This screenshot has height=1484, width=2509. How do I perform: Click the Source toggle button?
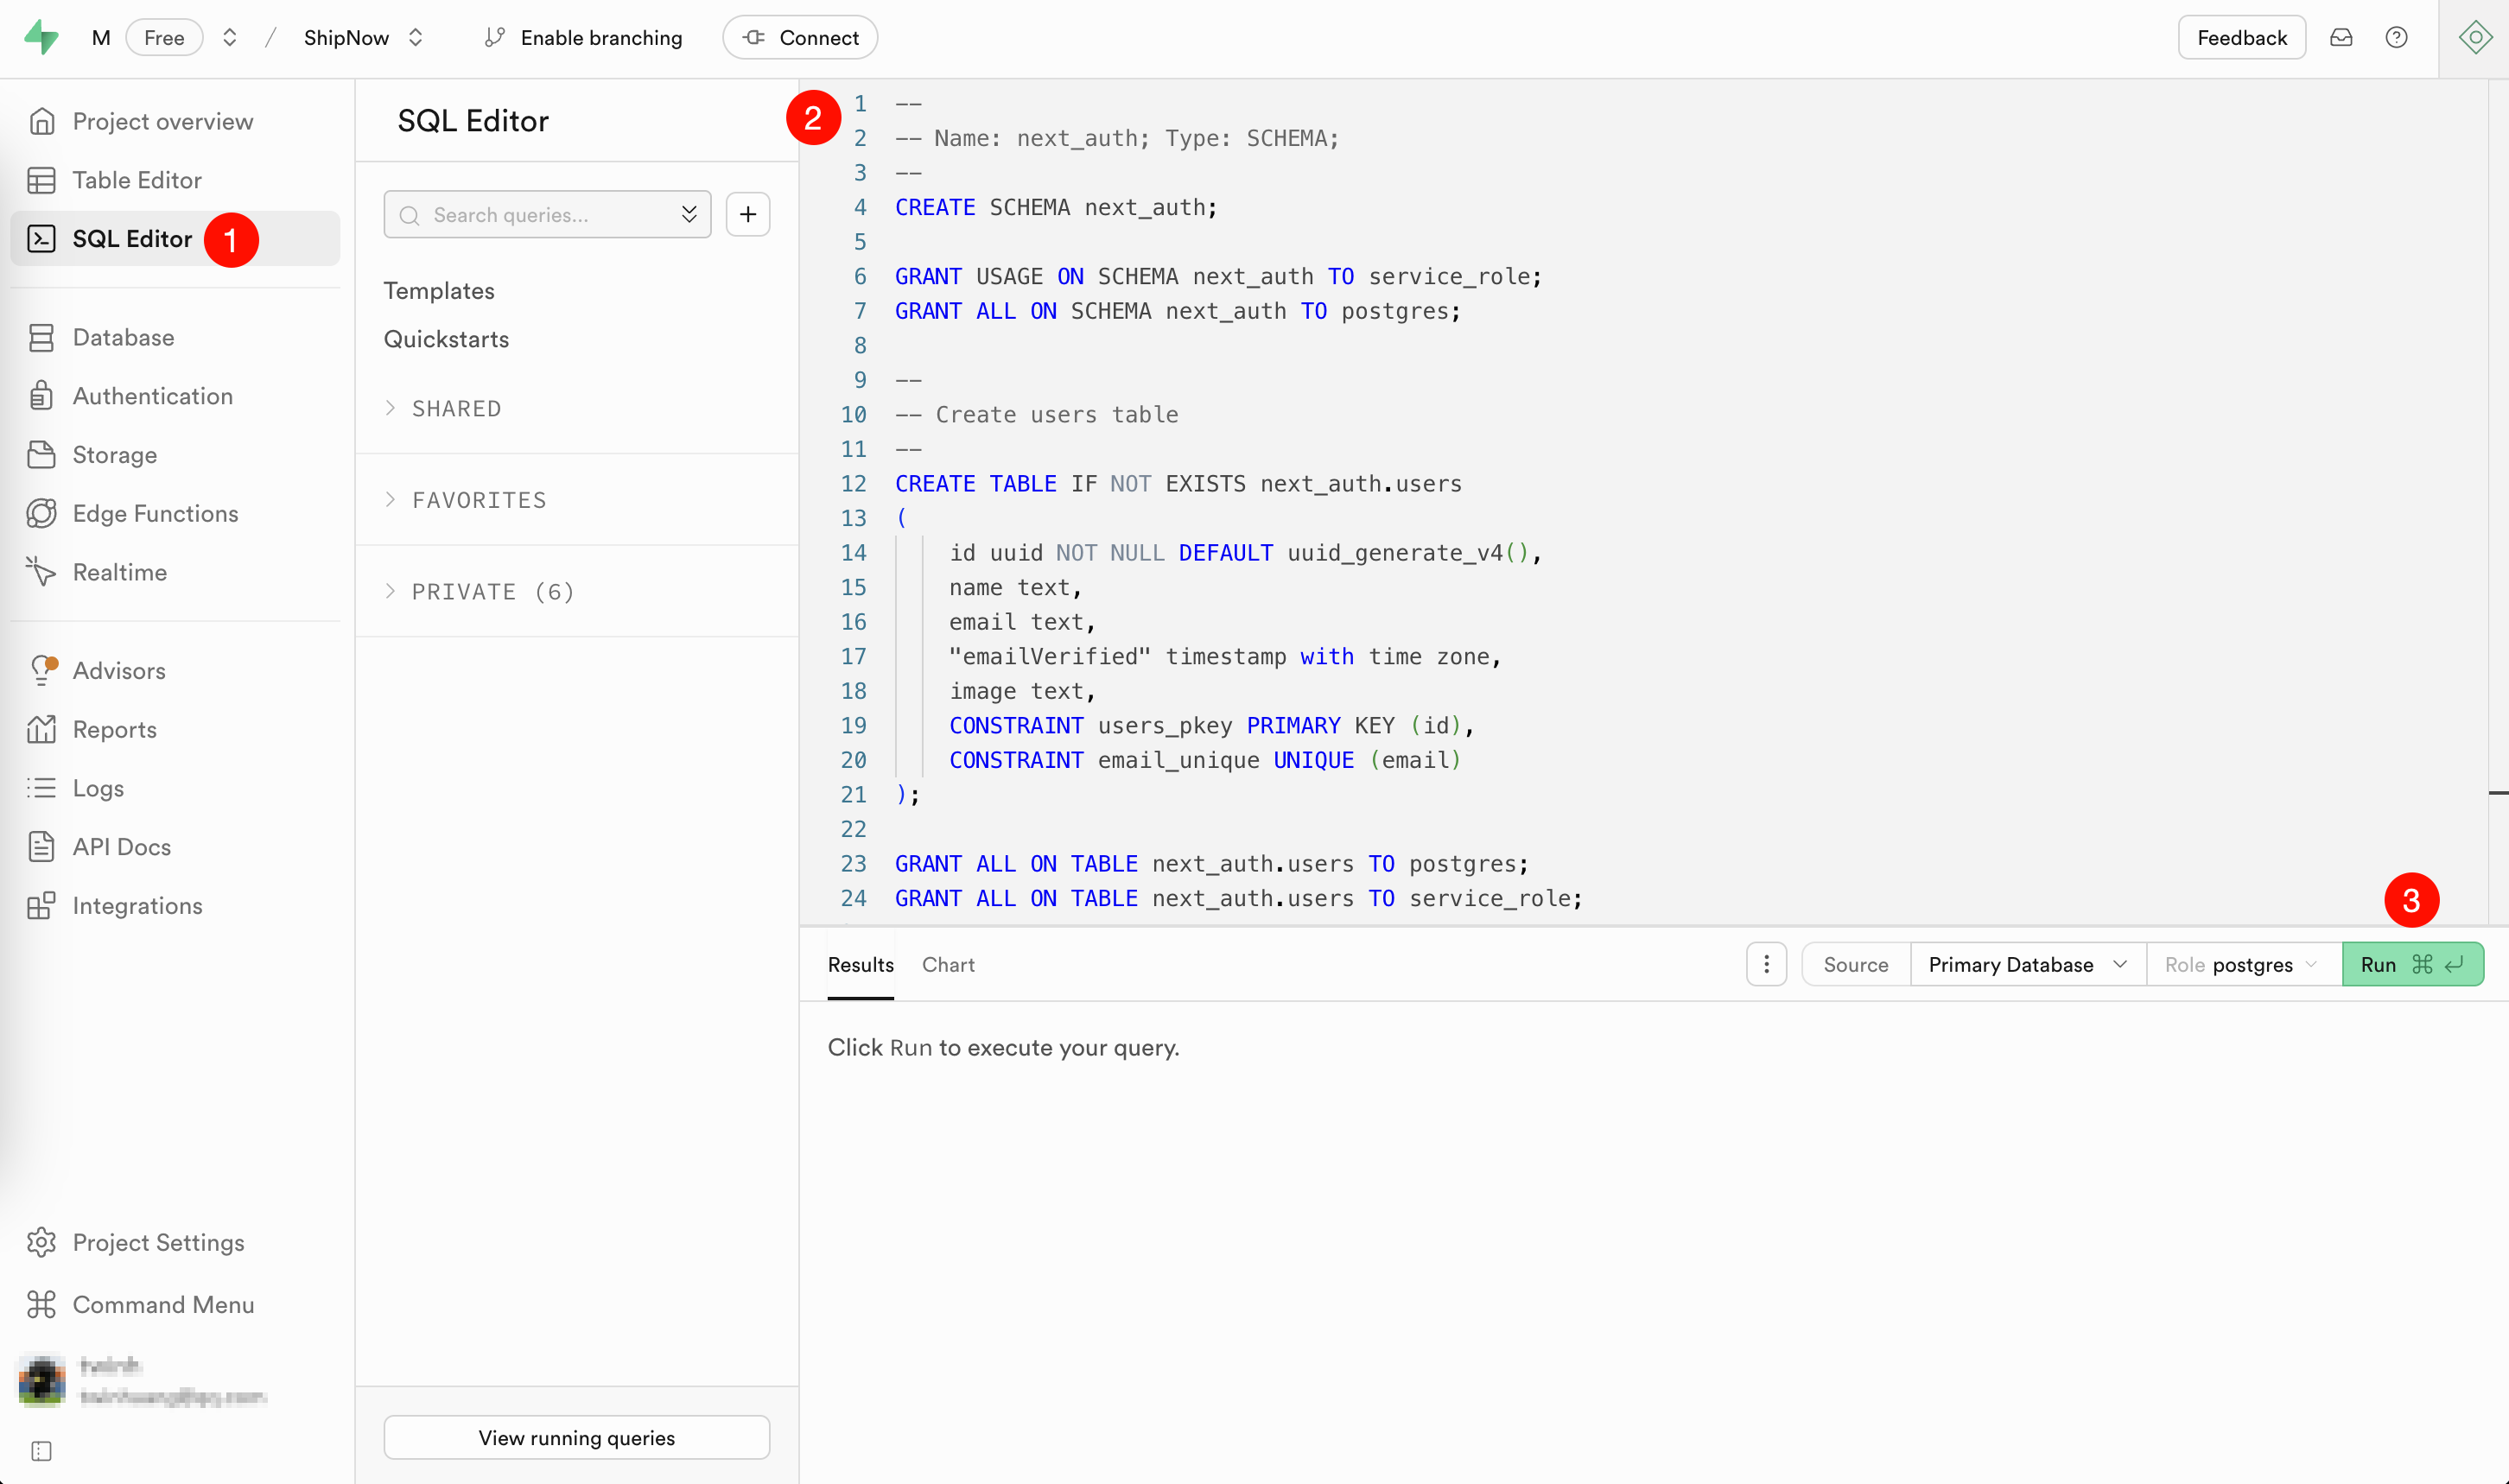[1855, 964]
